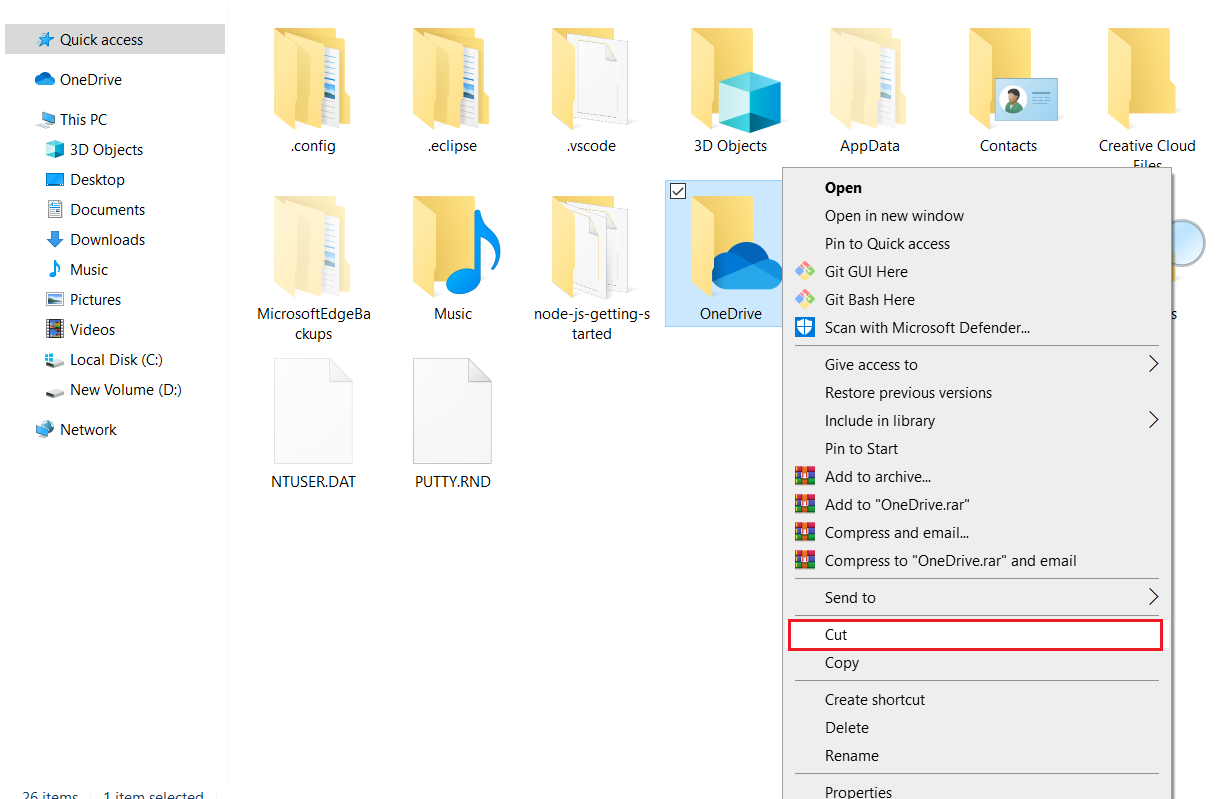
Task: Select the AppData folder icon
Action: [x=869, y=79]
